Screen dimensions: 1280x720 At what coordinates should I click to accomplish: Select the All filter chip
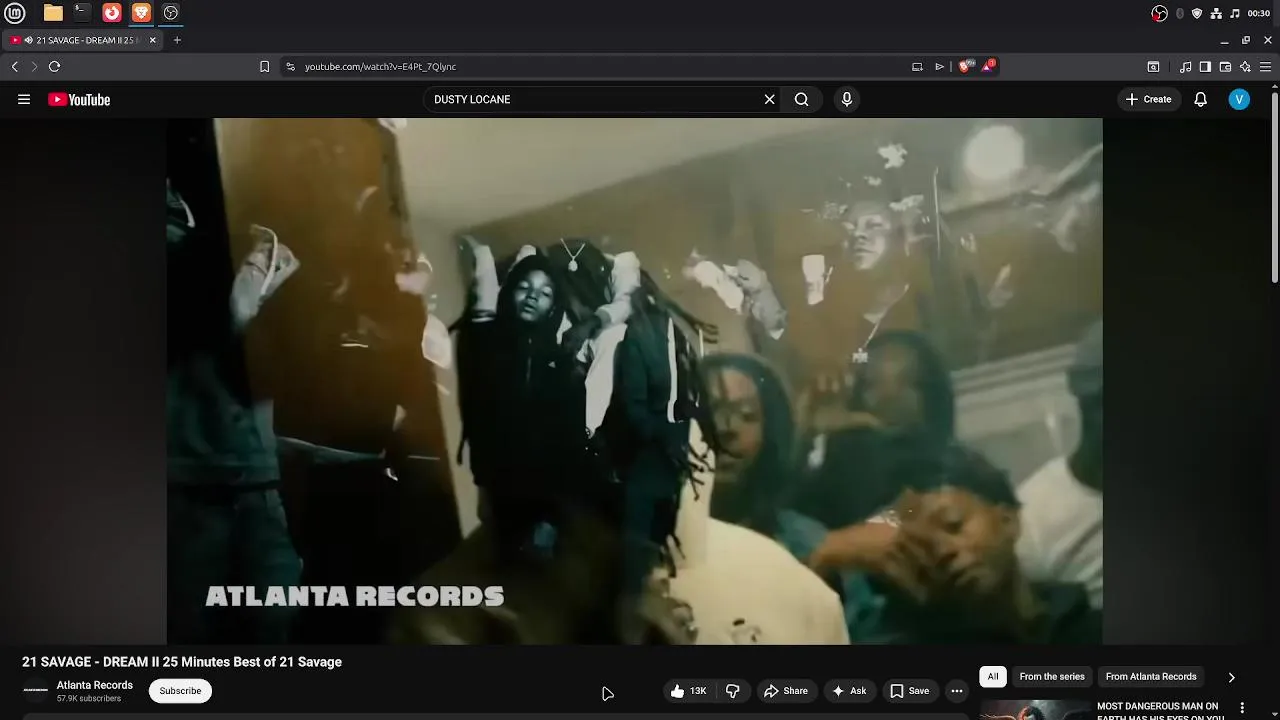[x=992, y=677]
